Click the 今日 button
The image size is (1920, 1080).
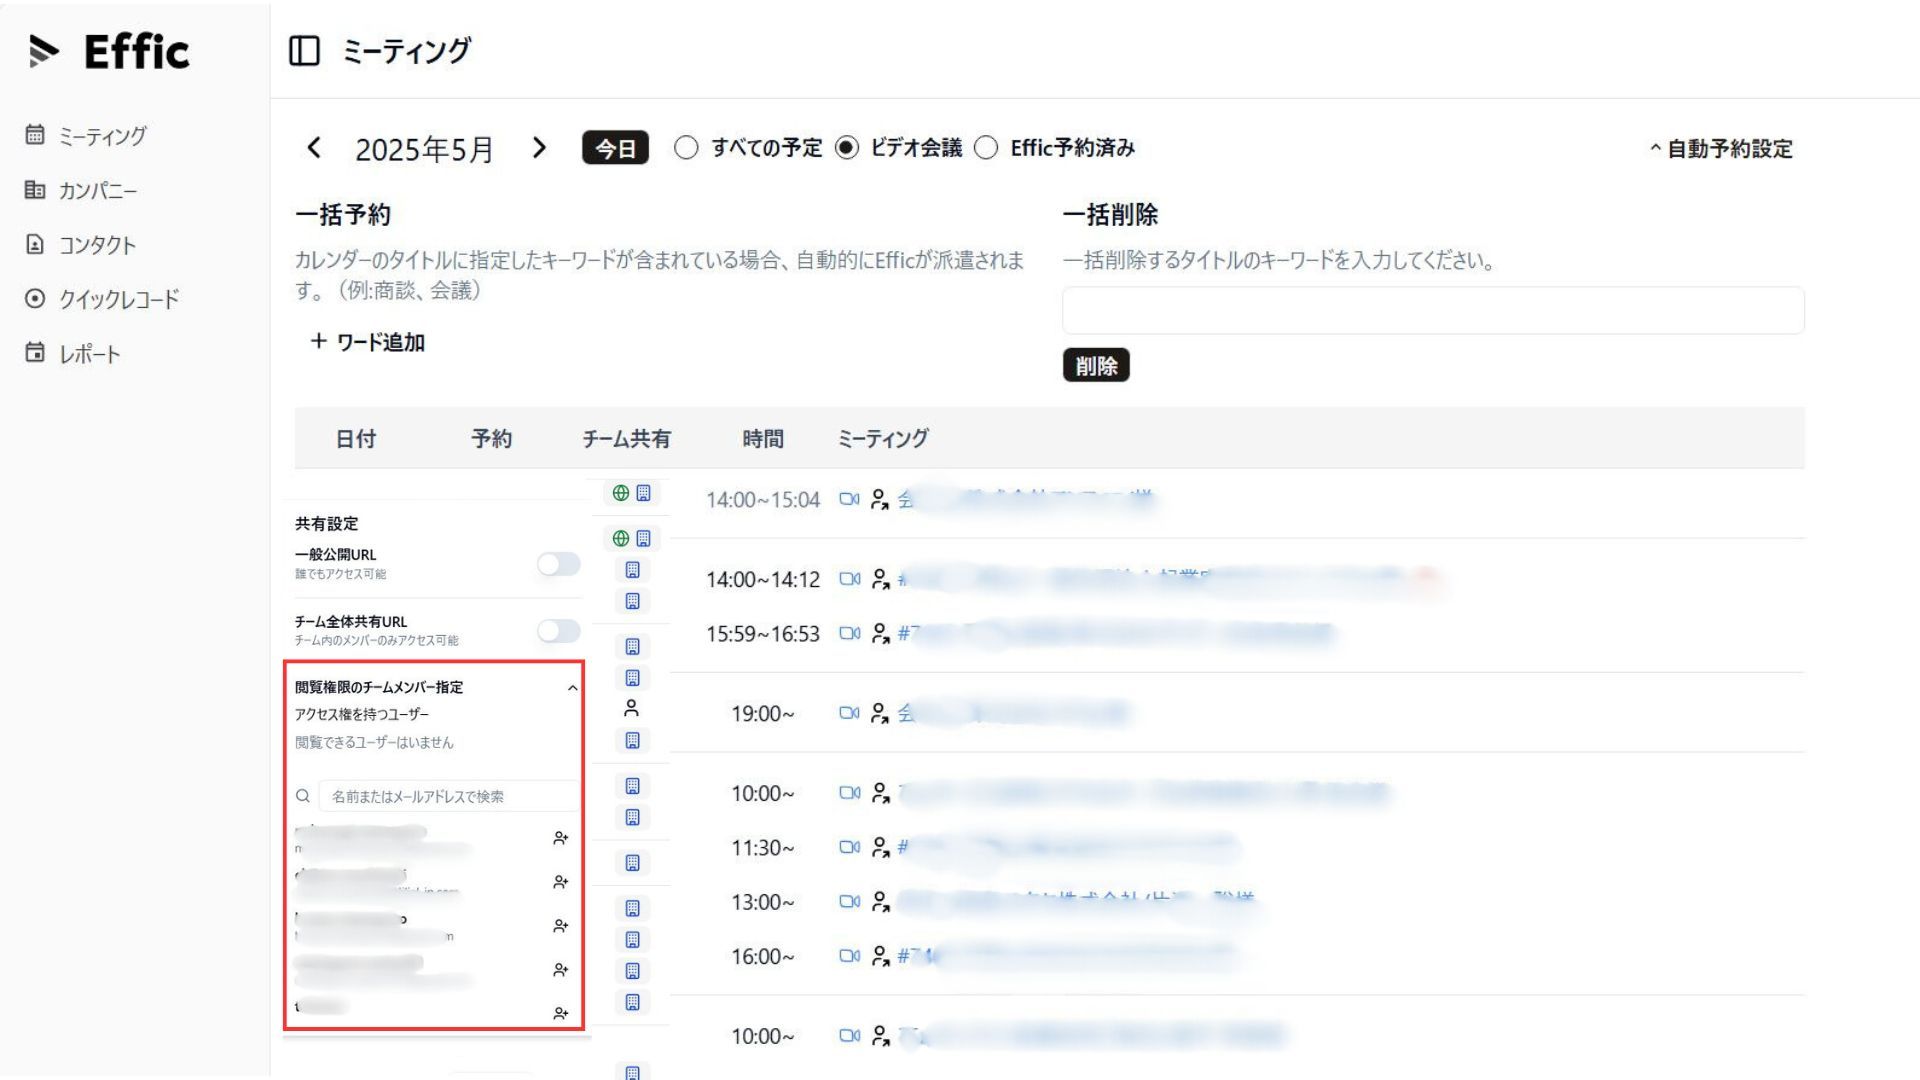point(615,148)
